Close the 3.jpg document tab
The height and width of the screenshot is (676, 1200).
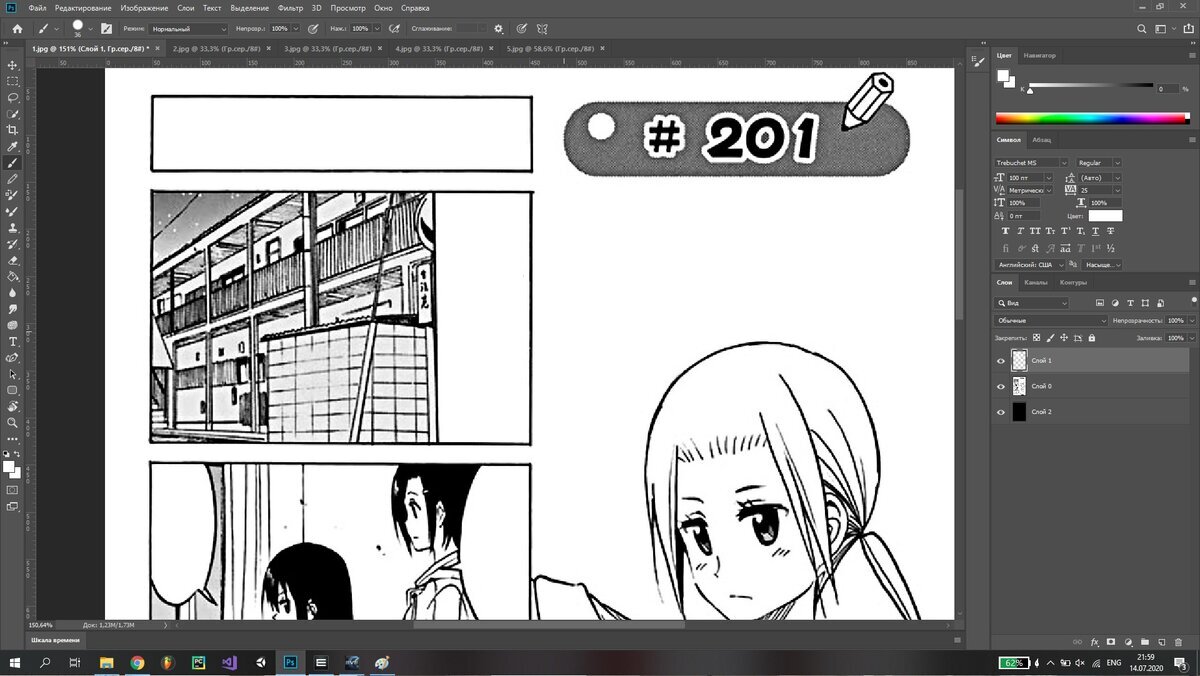[380, 47]
